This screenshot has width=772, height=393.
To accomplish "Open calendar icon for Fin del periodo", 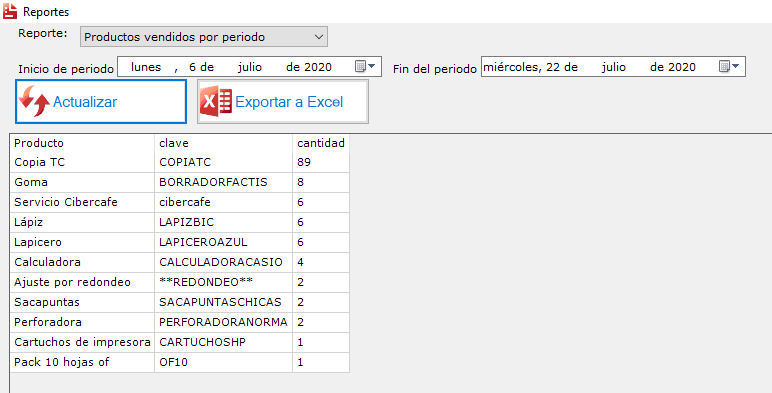I will 724,66.
